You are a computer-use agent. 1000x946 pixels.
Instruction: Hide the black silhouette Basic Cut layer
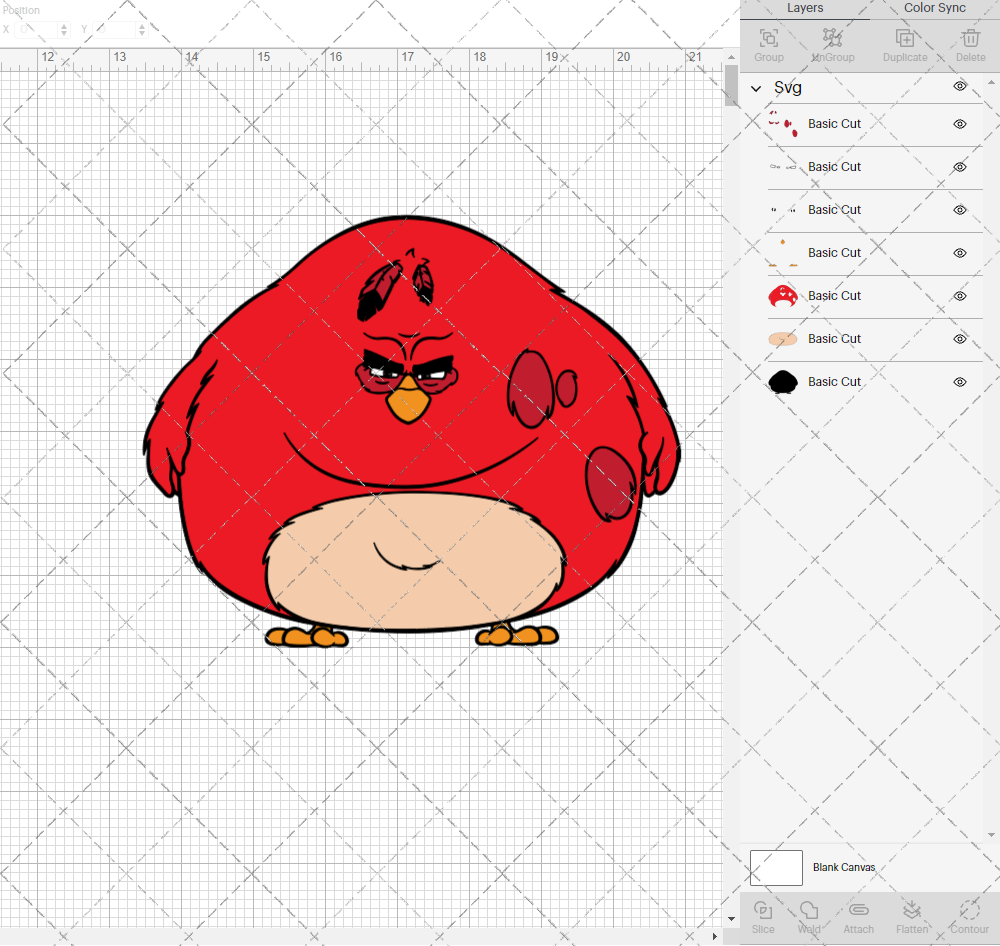(x=960, y=382)
